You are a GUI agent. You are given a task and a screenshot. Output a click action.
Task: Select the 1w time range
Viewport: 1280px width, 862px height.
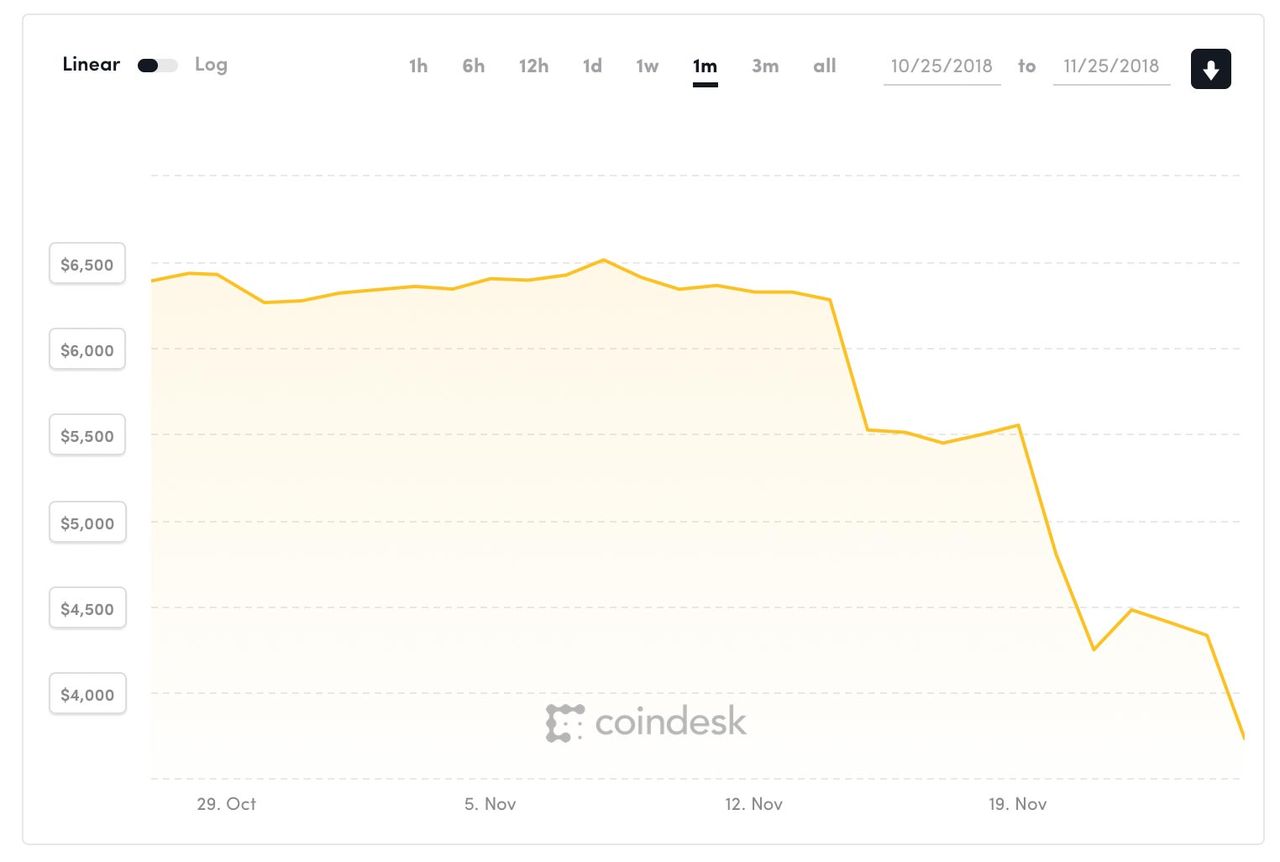click(x=647, y=66)
